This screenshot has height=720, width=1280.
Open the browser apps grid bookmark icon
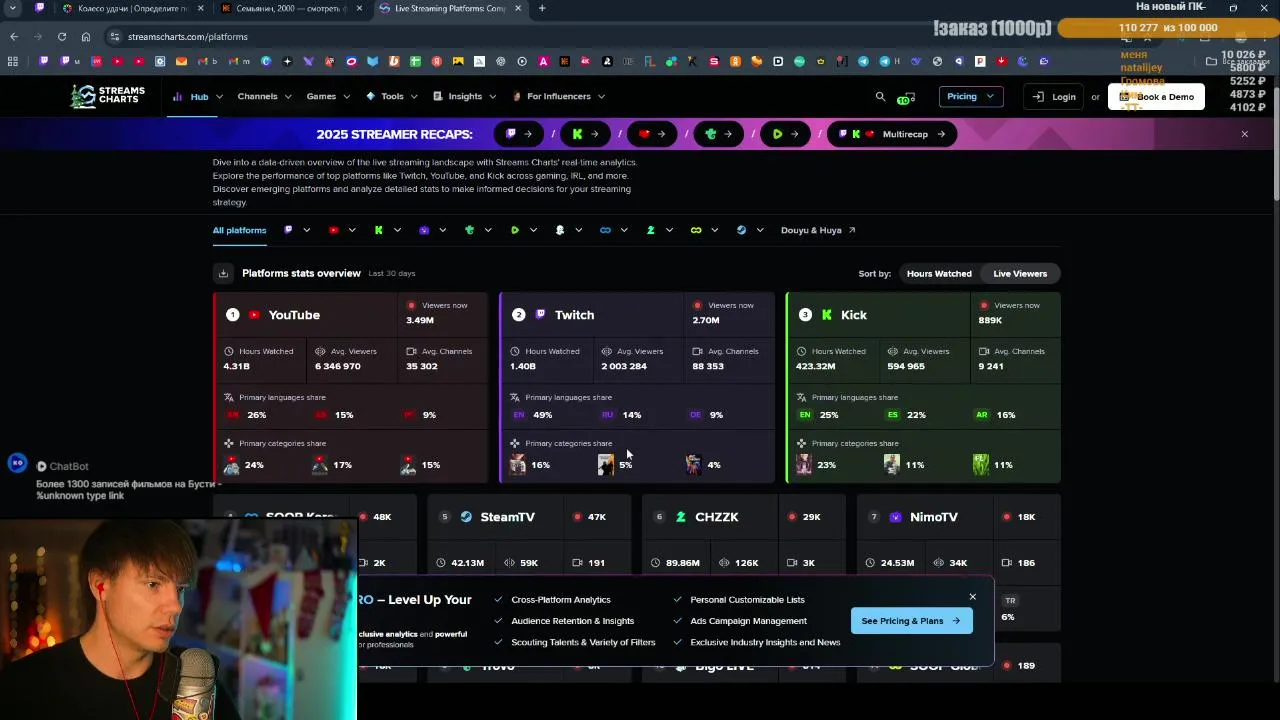pos(13,61)
